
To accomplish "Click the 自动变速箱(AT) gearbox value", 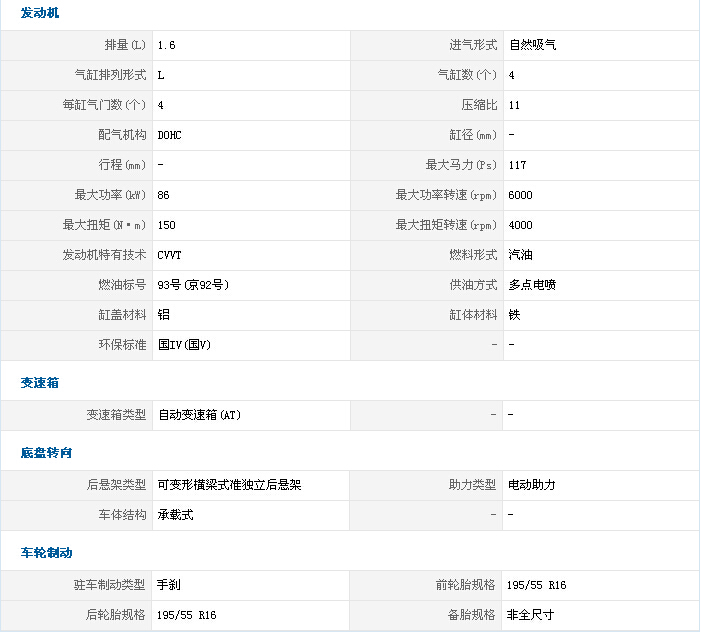I will (x=200, y=415).
